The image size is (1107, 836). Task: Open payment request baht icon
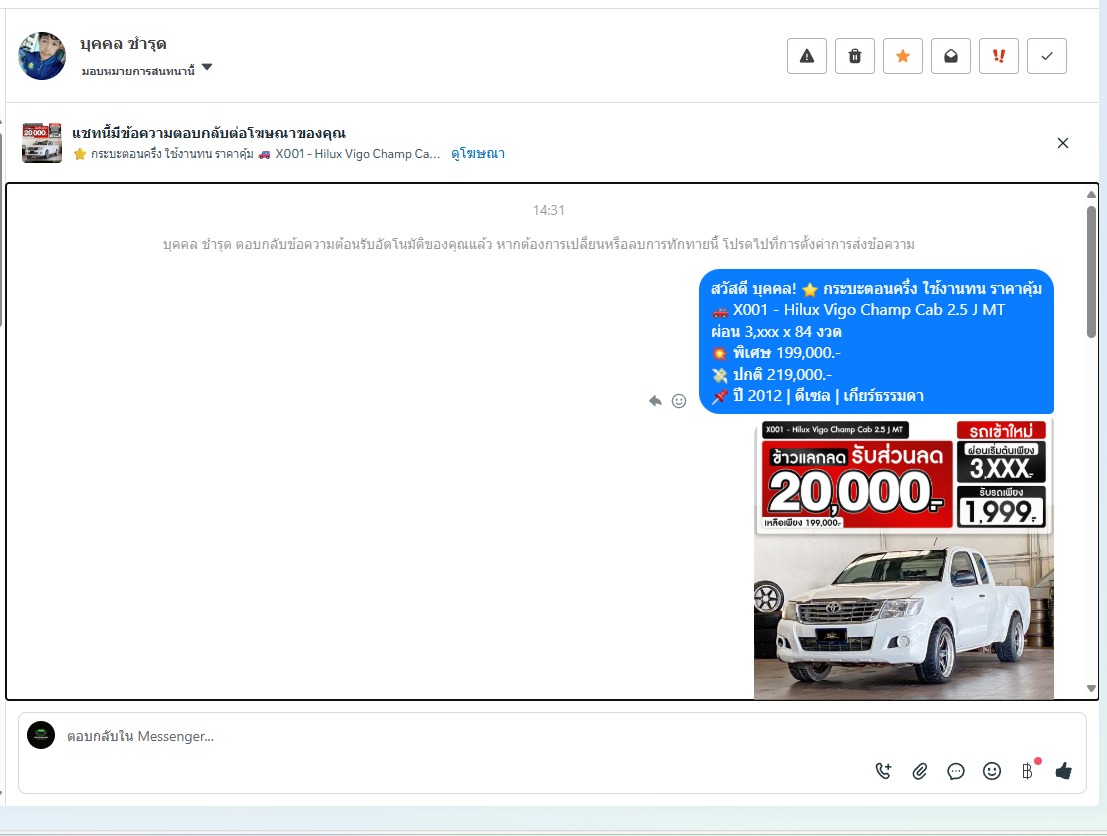(1028, 771)
